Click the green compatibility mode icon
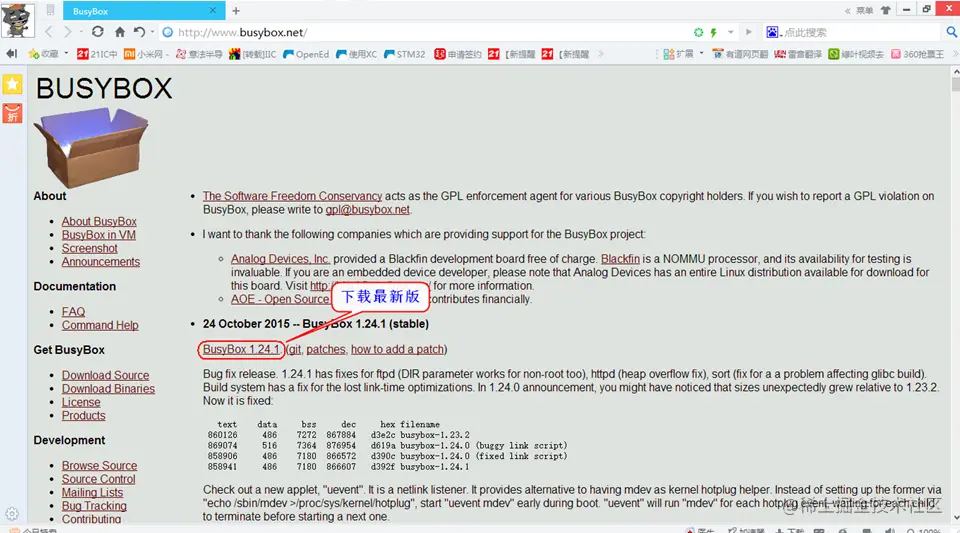960x533 pixels. [699, 32]
